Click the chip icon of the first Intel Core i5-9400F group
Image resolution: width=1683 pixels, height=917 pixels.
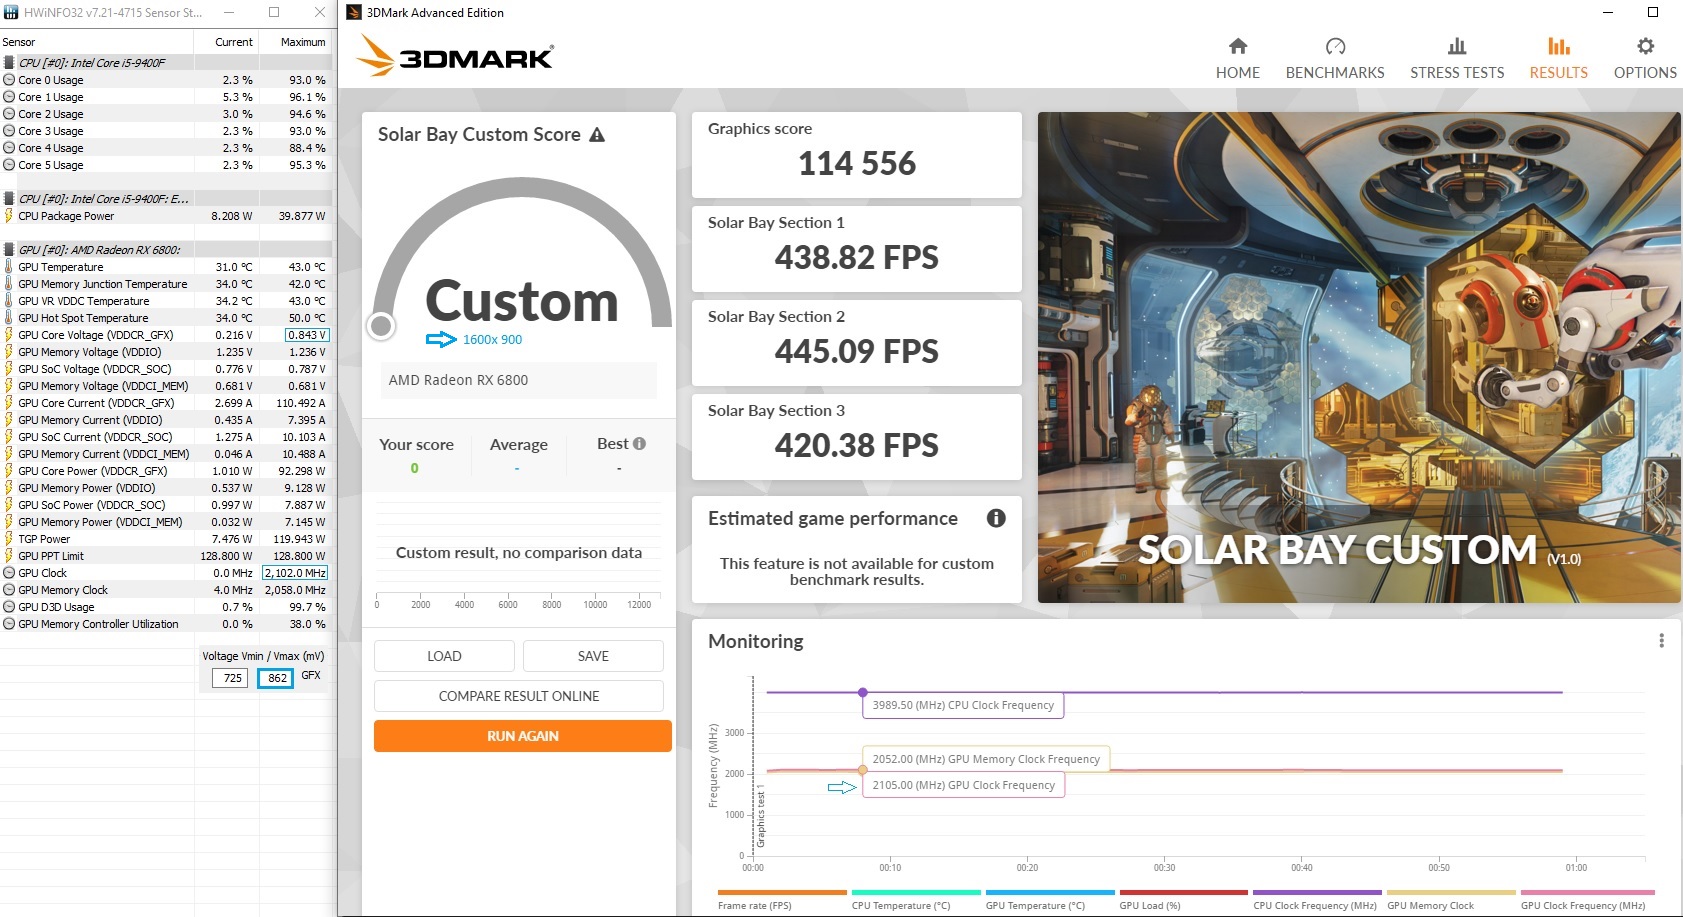pyautogui.click(x=9, y=62)
